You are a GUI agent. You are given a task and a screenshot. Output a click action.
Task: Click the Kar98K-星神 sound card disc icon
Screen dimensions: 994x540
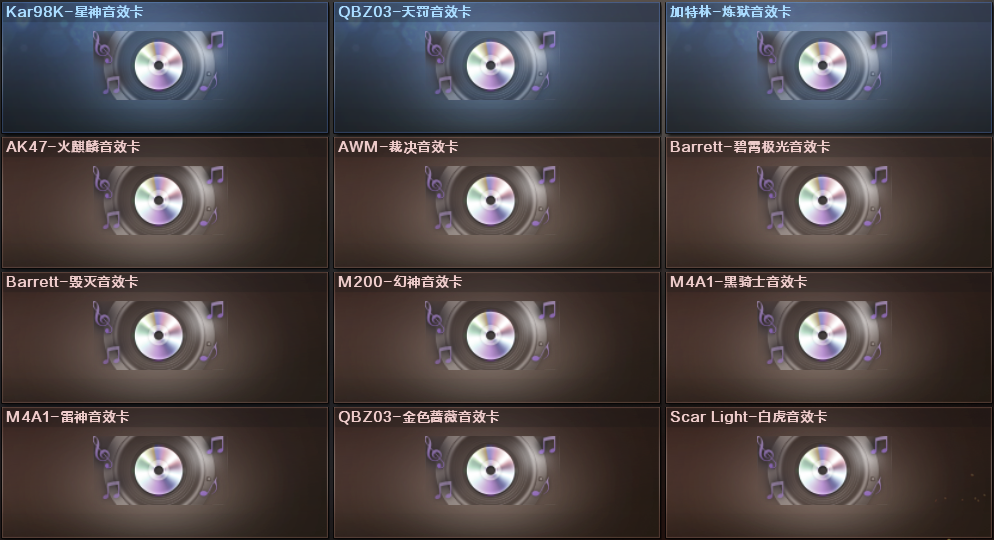(158, 65)
